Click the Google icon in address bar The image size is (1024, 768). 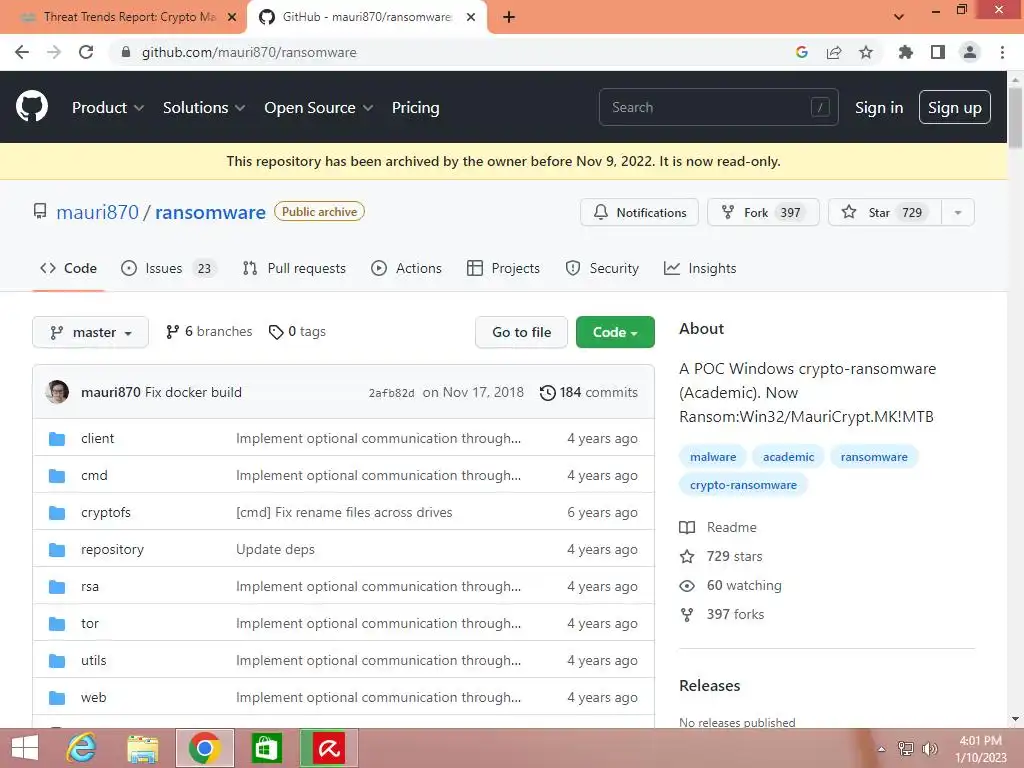coord(802,52)
